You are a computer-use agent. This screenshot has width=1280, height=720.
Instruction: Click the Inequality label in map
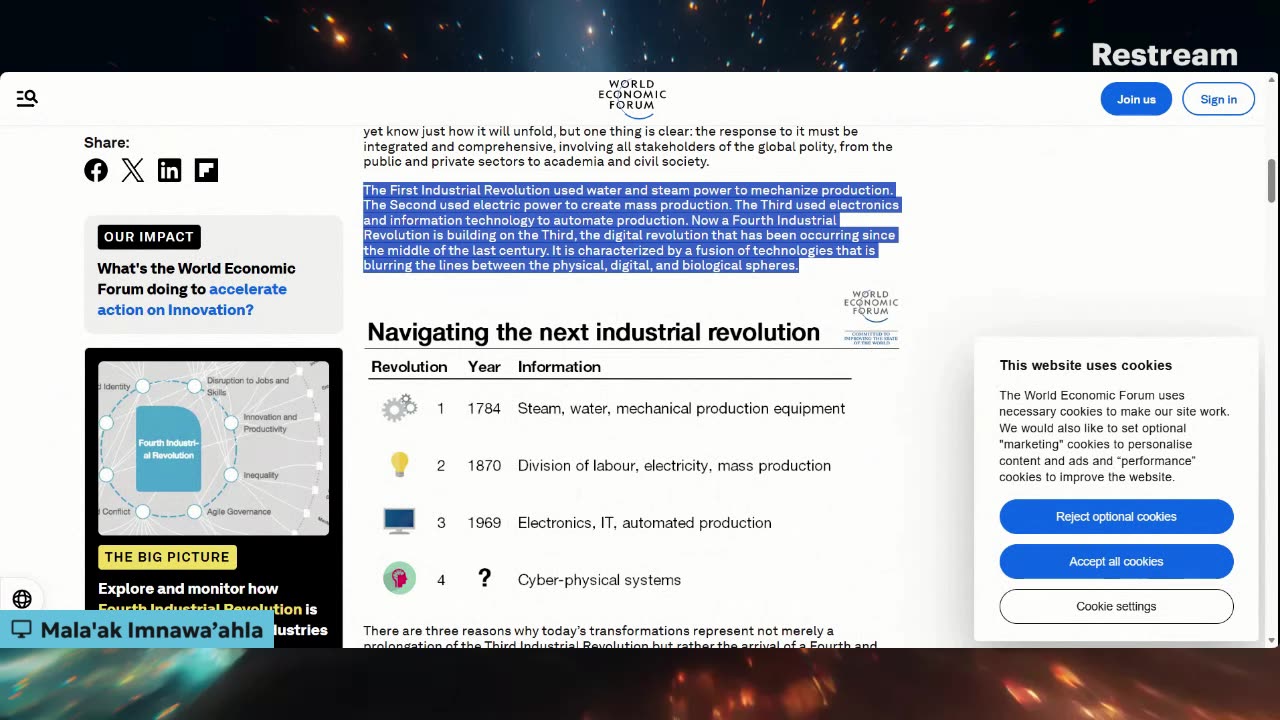click(261, 475)
